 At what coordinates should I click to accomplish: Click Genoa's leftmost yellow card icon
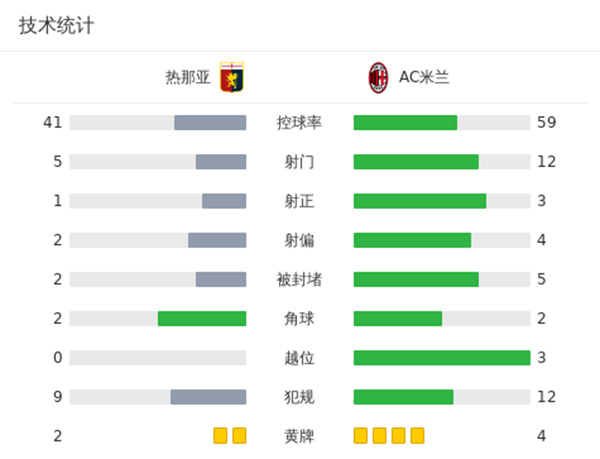click(221, 435)
